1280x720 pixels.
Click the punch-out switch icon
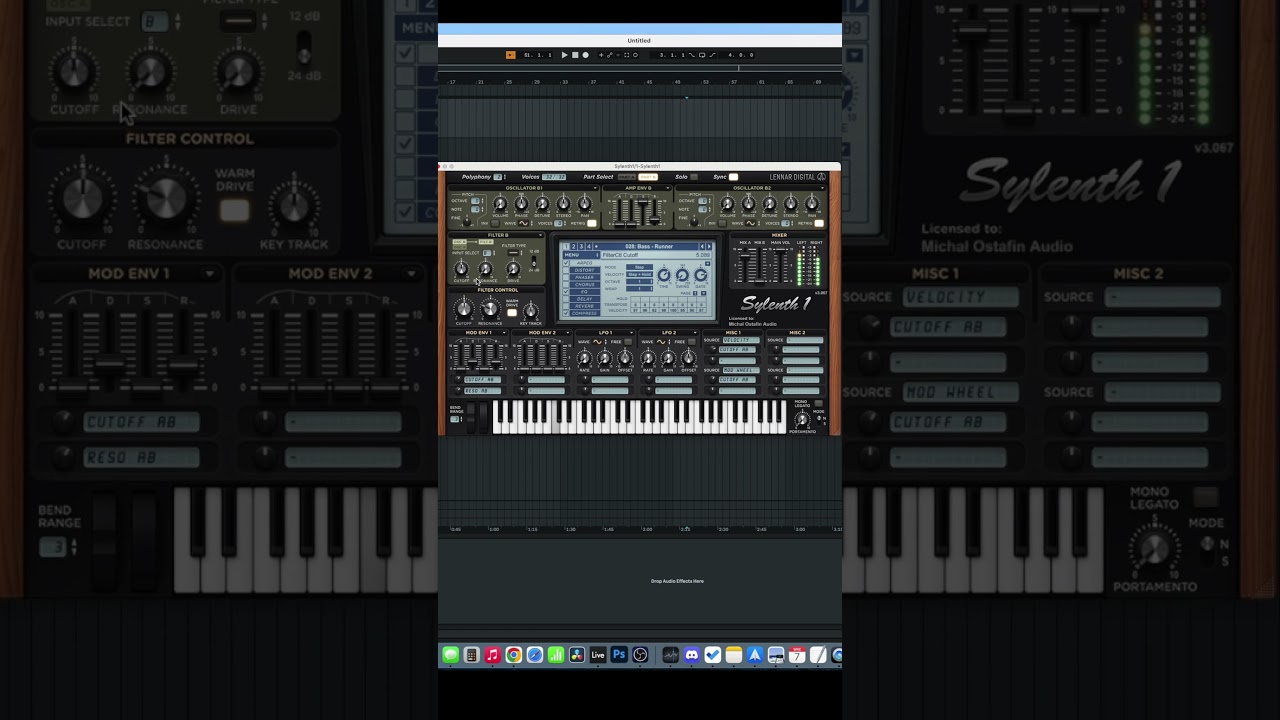coord(713,55)
